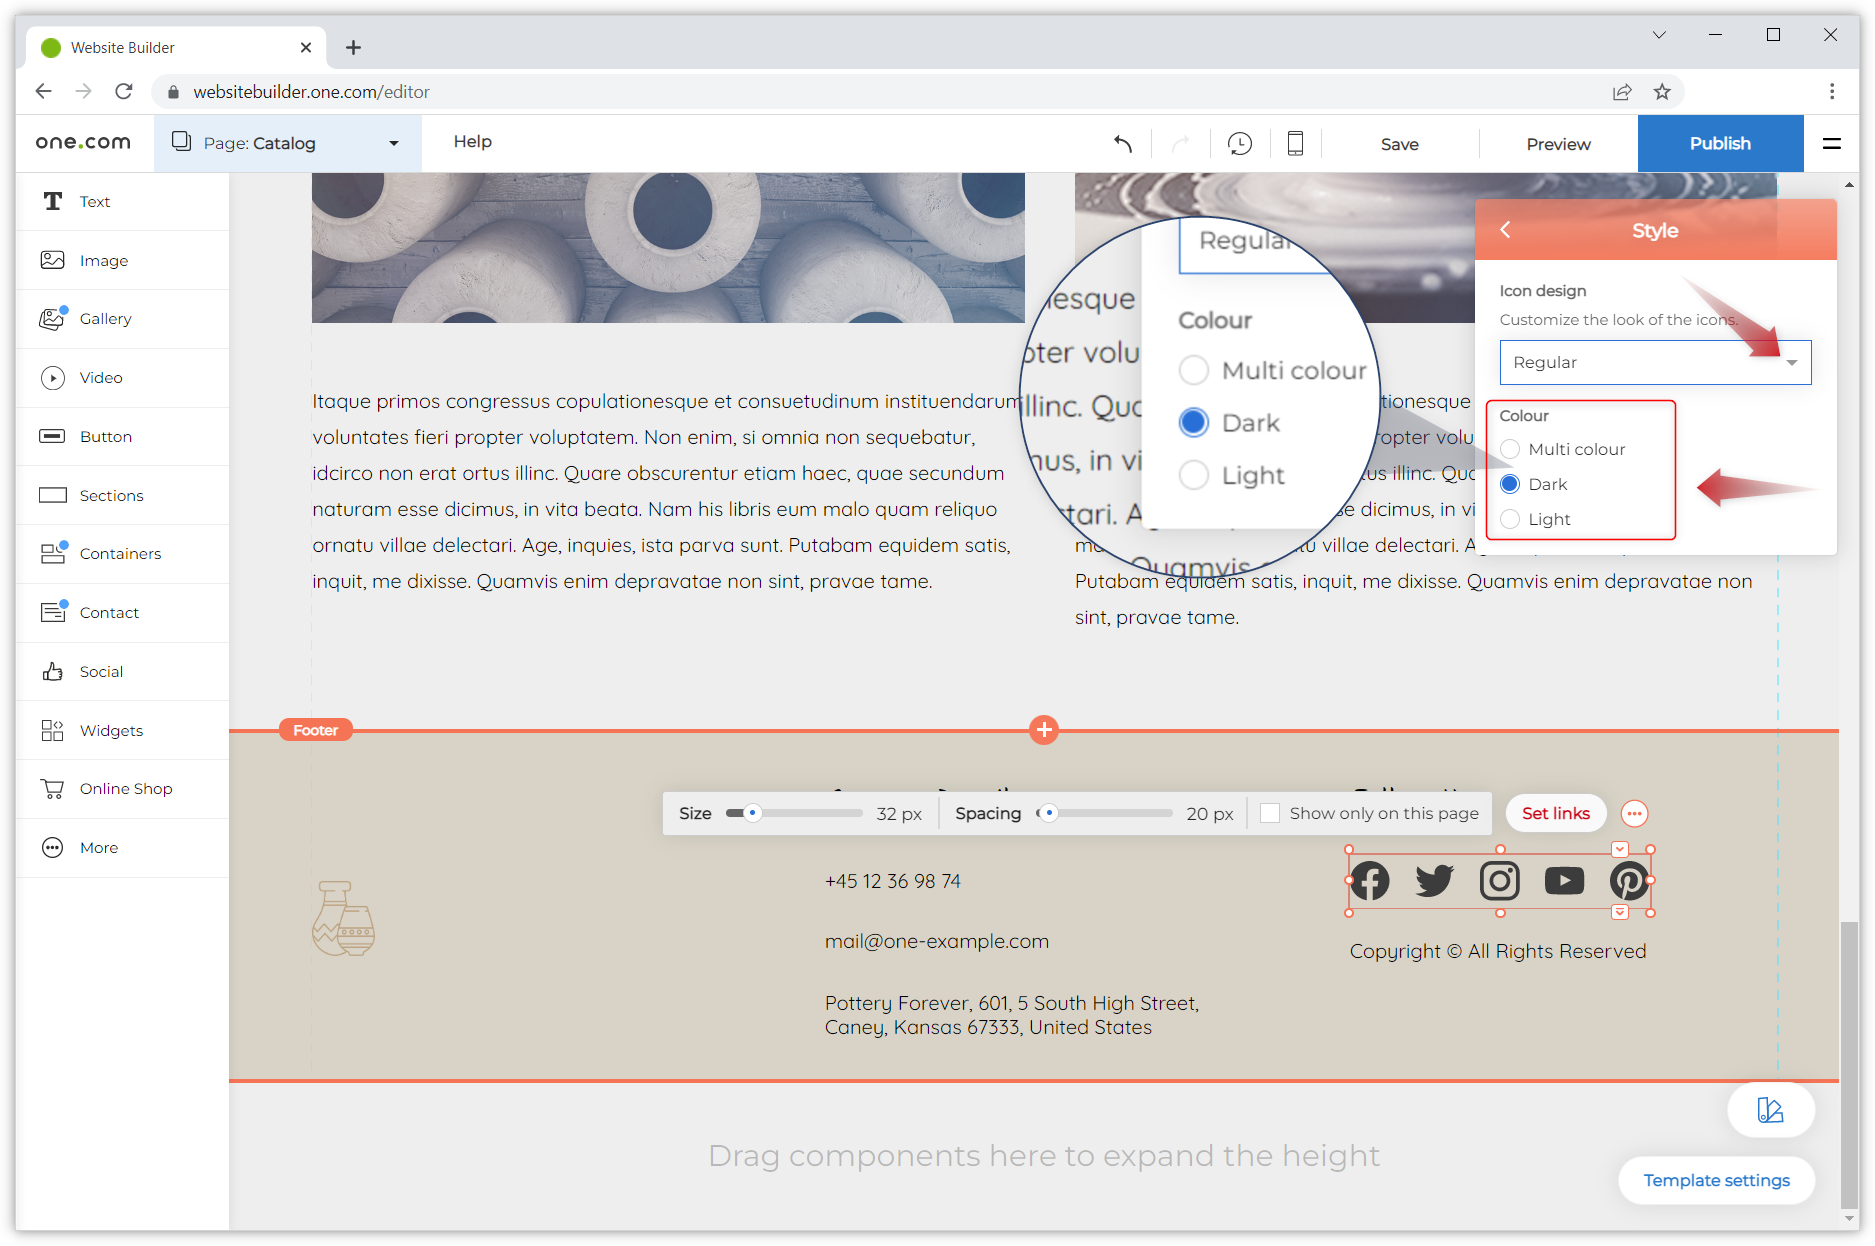
Task: Click the Publish button
Action: (1720, 143)
